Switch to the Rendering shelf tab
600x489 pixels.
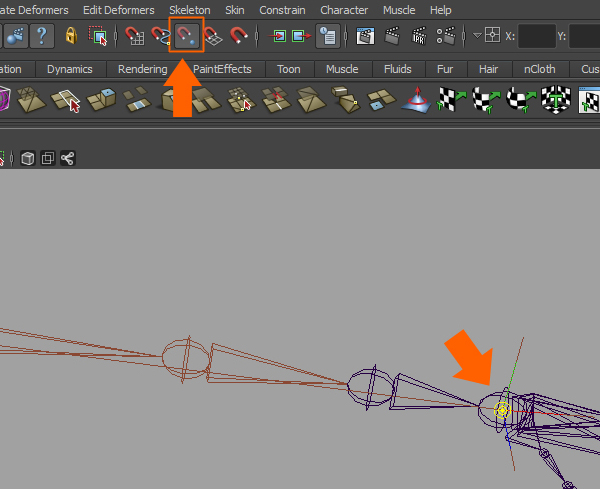point(142,69)
